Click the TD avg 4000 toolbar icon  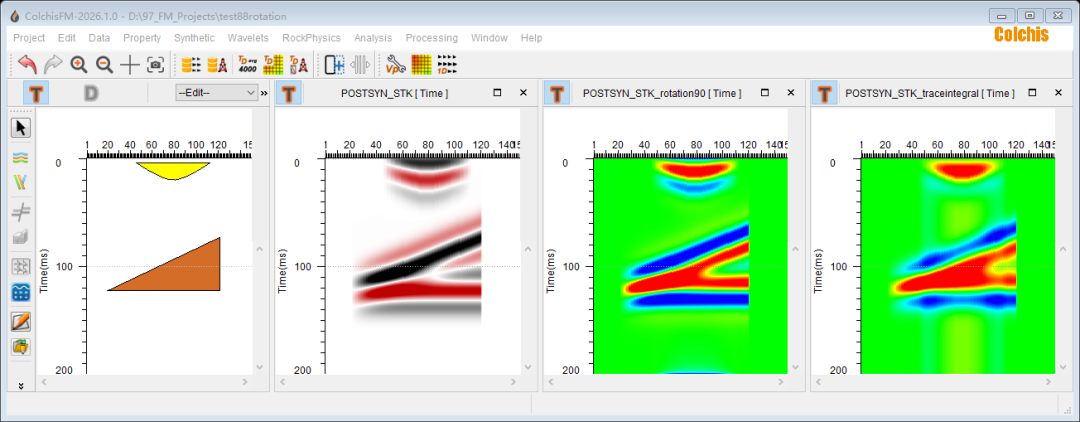click(247, 65)
